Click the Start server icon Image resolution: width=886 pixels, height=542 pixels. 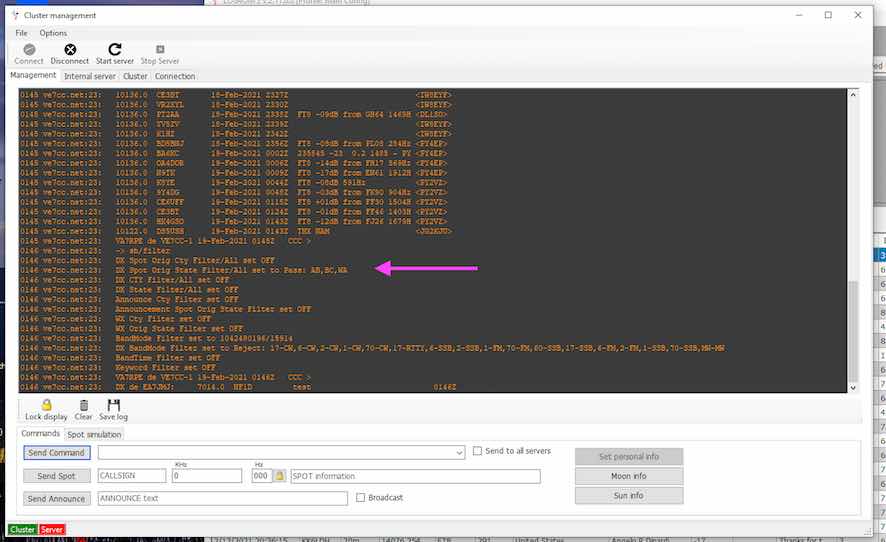pos(115,49)
